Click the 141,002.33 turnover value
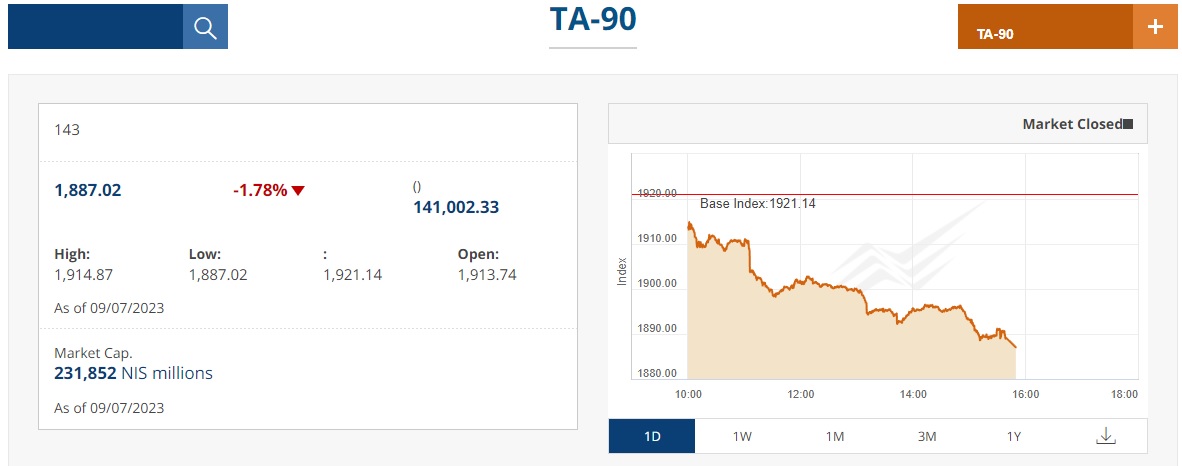This screenshot has height=466, width=1182. 456,208
